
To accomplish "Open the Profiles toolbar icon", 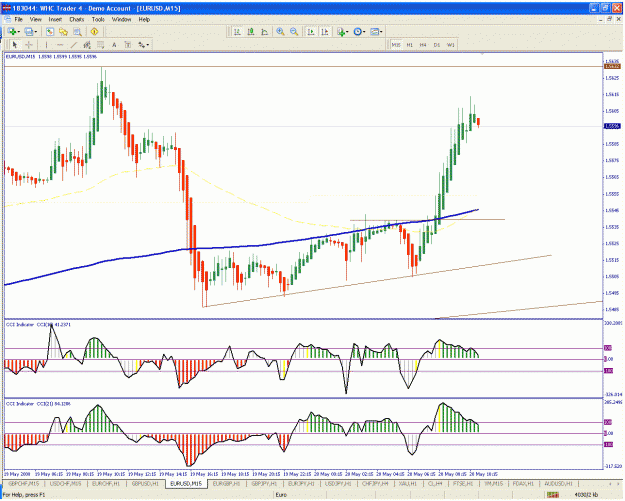I will pyautogui.click(x=29, y=31).
